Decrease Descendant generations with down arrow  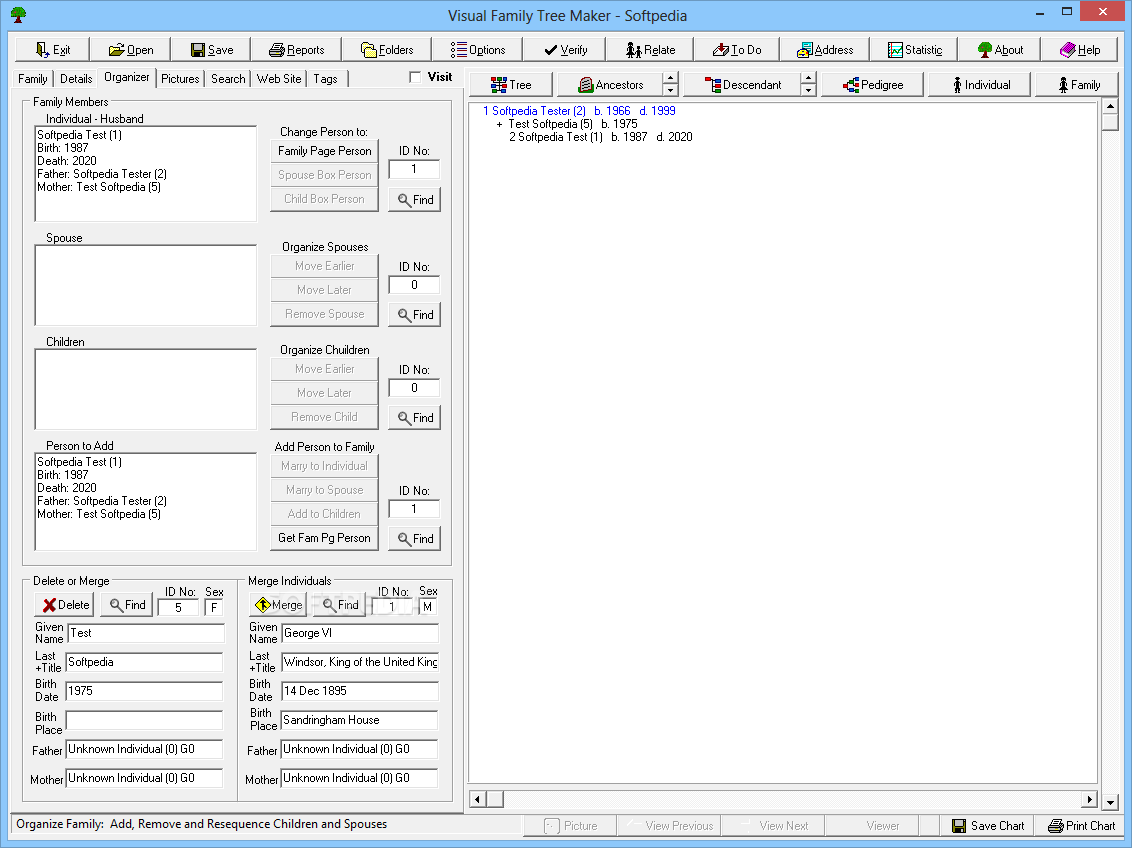tap(809, 90)
